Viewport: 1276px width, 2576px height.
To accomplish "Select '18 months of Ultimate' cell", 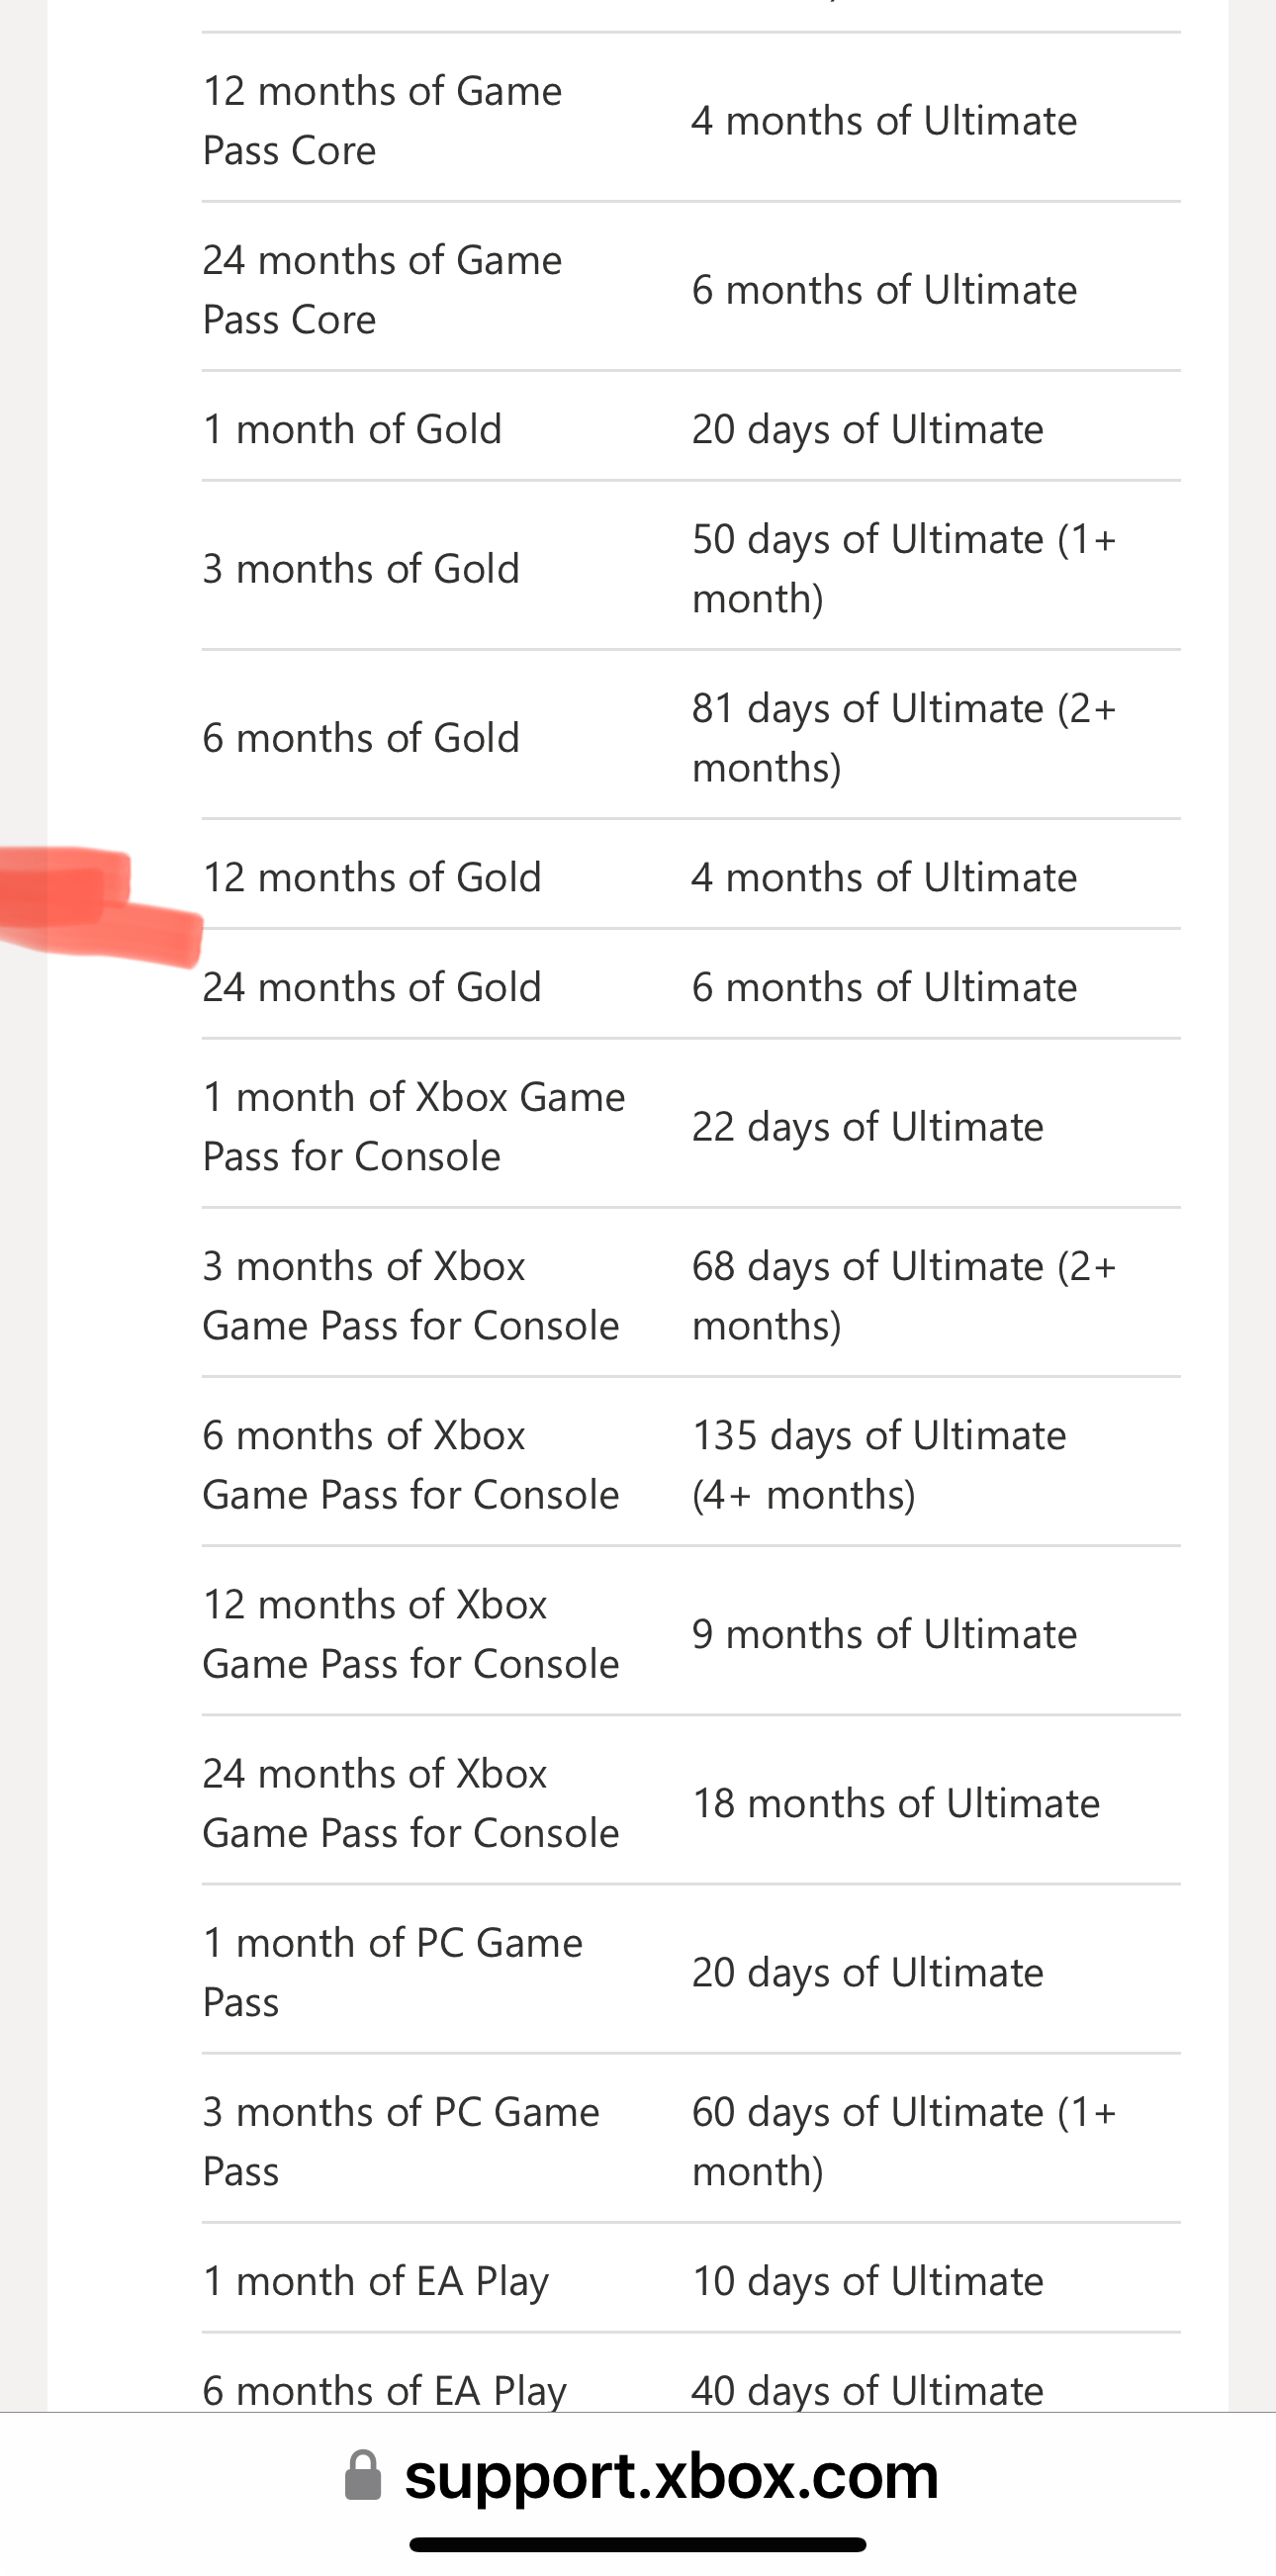I will coord(896,1803).
